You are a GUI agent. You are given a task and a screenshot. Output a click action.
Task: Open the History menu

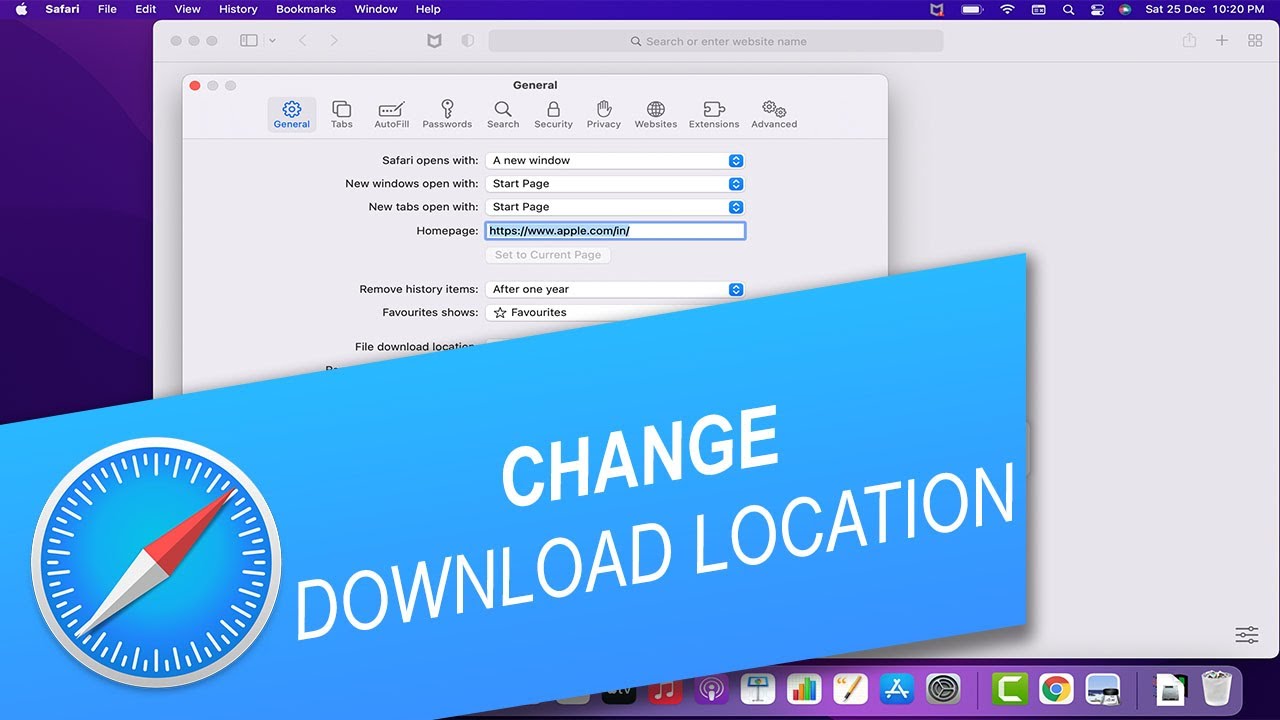238,9
